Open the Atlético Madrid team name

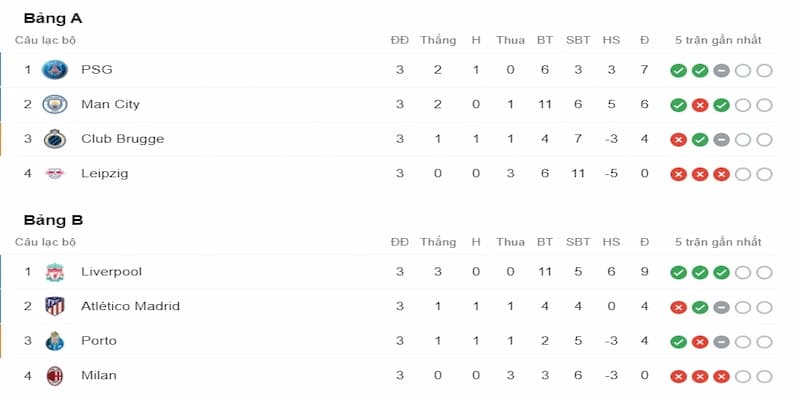[x=130, y=306]
